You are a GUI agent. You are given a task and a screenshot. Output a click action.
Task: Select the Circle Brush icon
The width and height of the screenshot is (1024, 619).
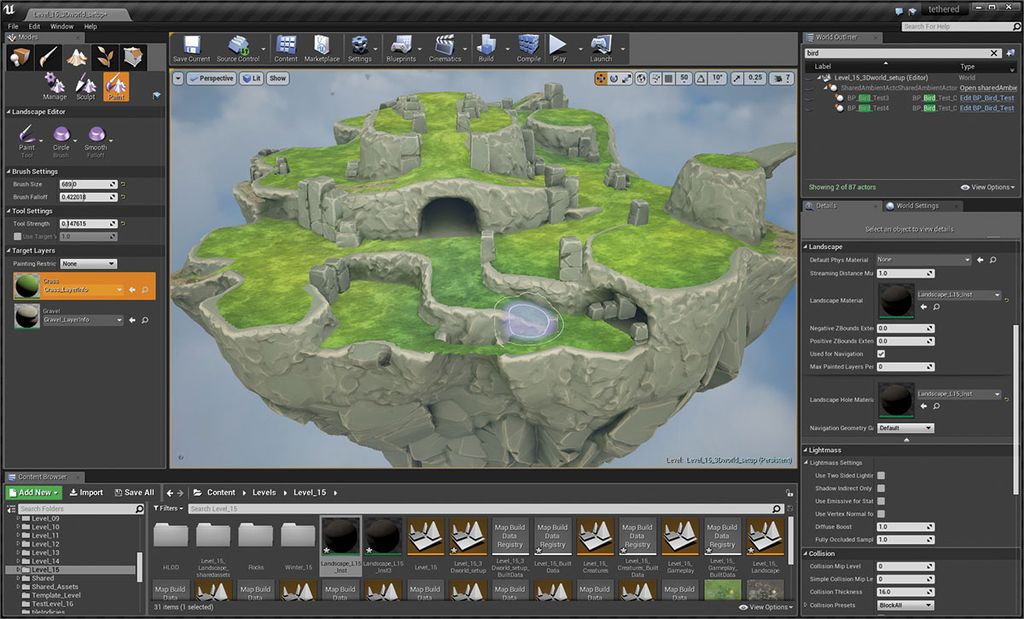62,134
